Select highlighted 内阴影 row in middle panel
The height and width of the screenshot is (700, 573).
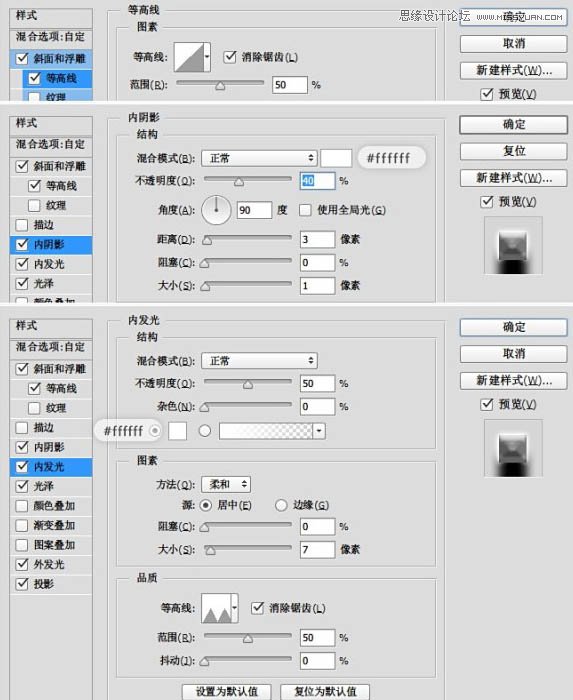click(x=51, y=245)
